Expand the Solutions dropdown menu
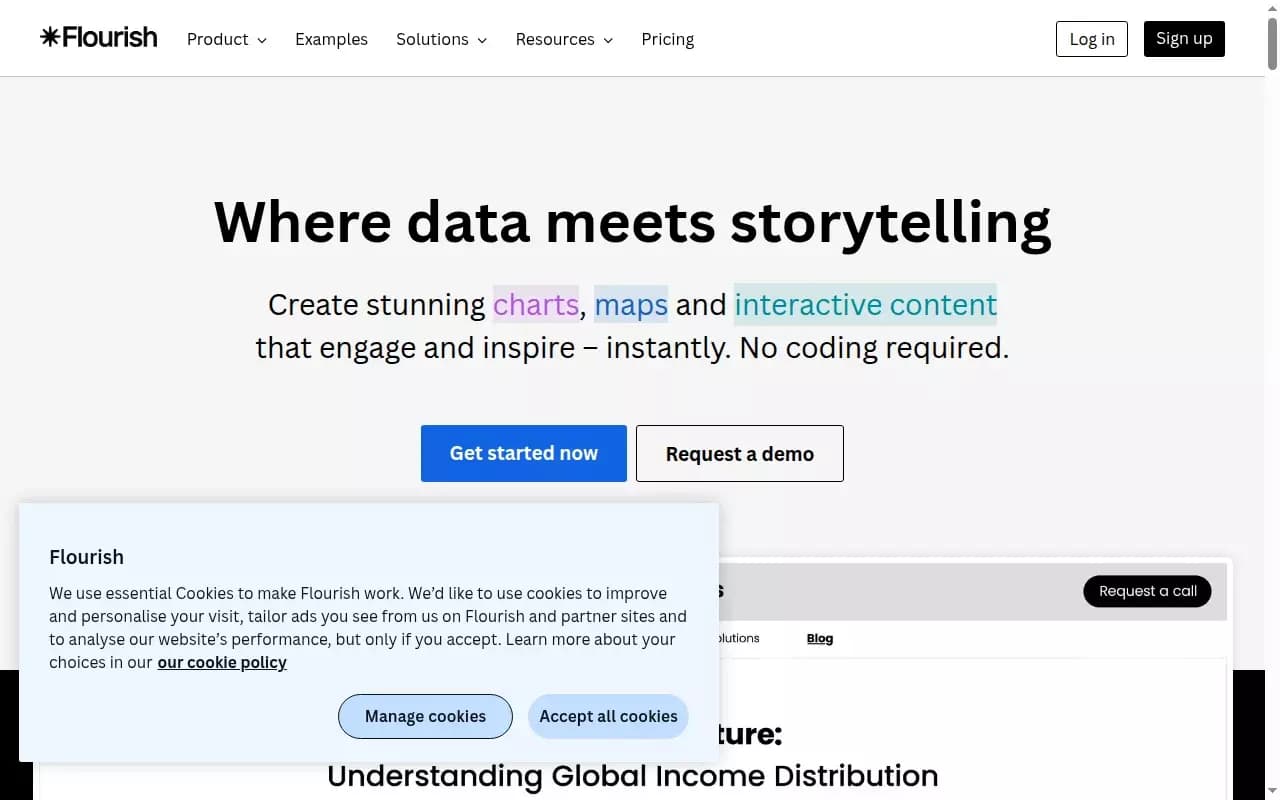Image resolution: width=1280 pixels, height=800 pixels. pos(442,39)
